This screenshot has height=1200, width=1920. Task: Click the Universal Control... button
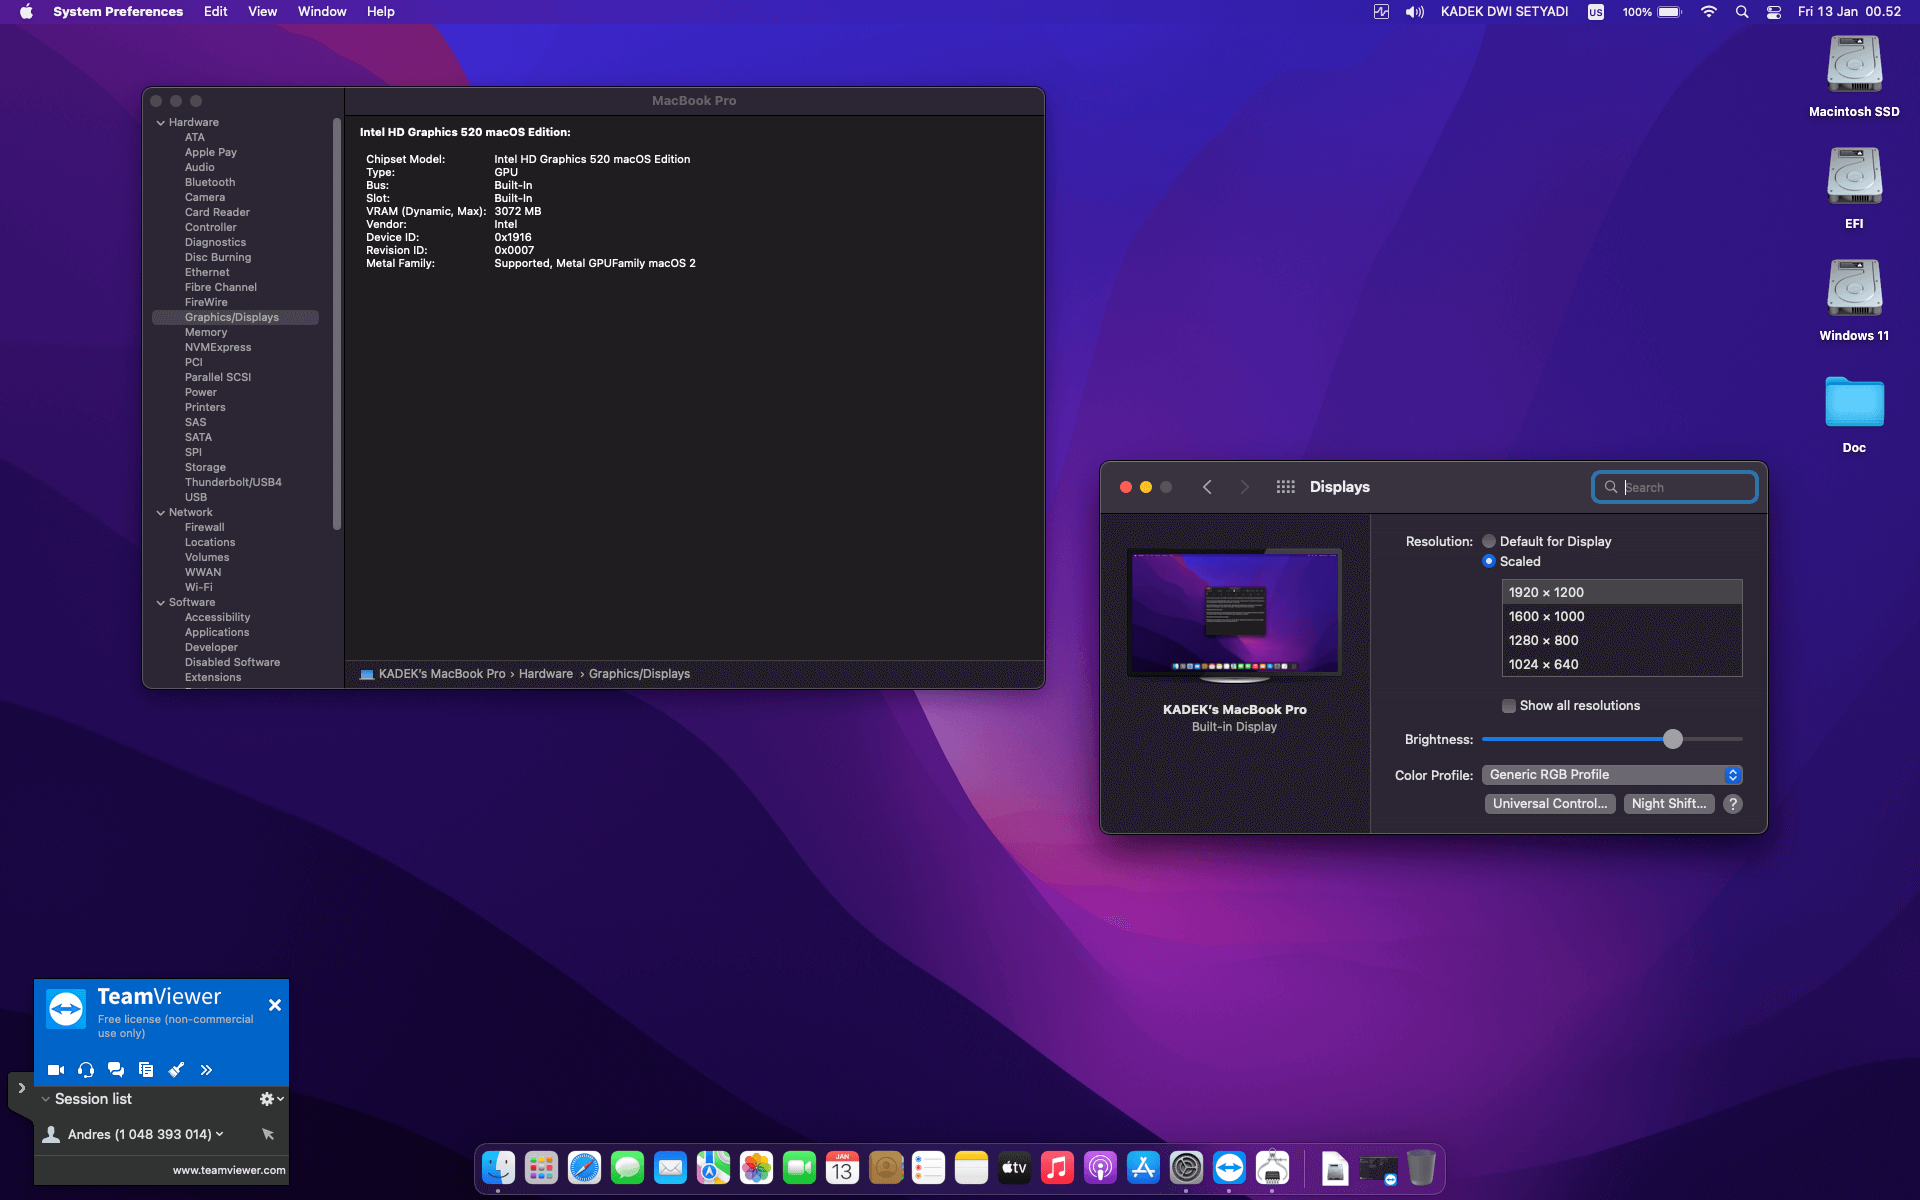click(1549, 804)
